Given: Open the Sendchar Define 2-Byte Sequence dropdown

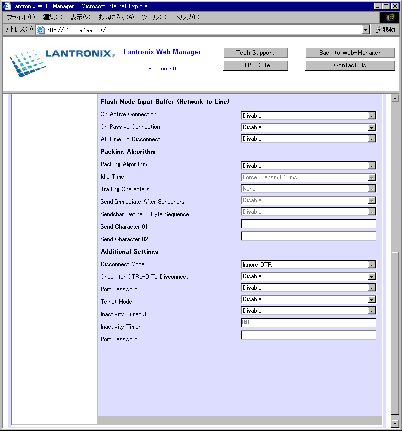Looking at the screenshot, I should click(x=308, y=211).
